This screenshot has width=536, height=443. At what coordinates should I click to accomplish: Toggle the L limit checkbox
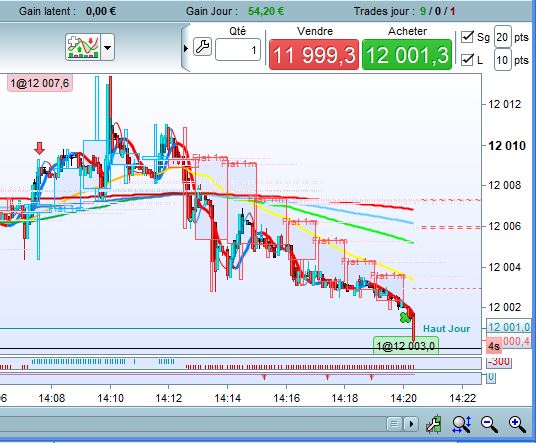pyautogui.click(x=467, y=60)
